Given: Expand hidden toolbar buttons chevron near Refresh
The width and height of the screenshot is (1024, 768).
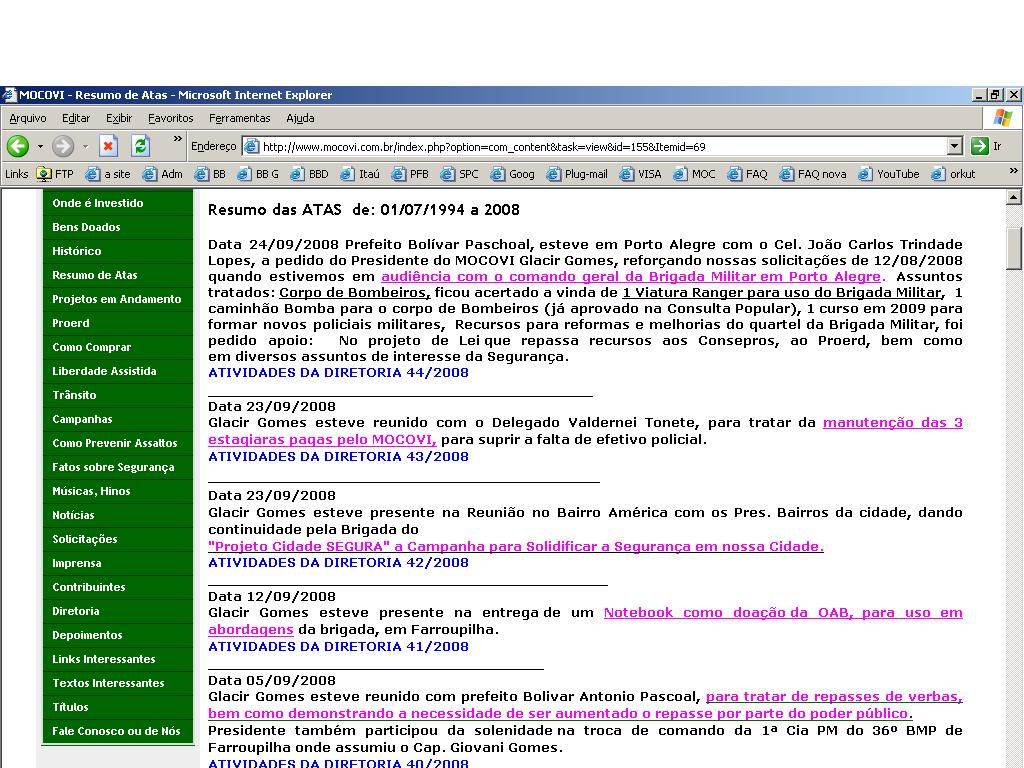Looking at the screenshot, I should [x=177, y=138].
